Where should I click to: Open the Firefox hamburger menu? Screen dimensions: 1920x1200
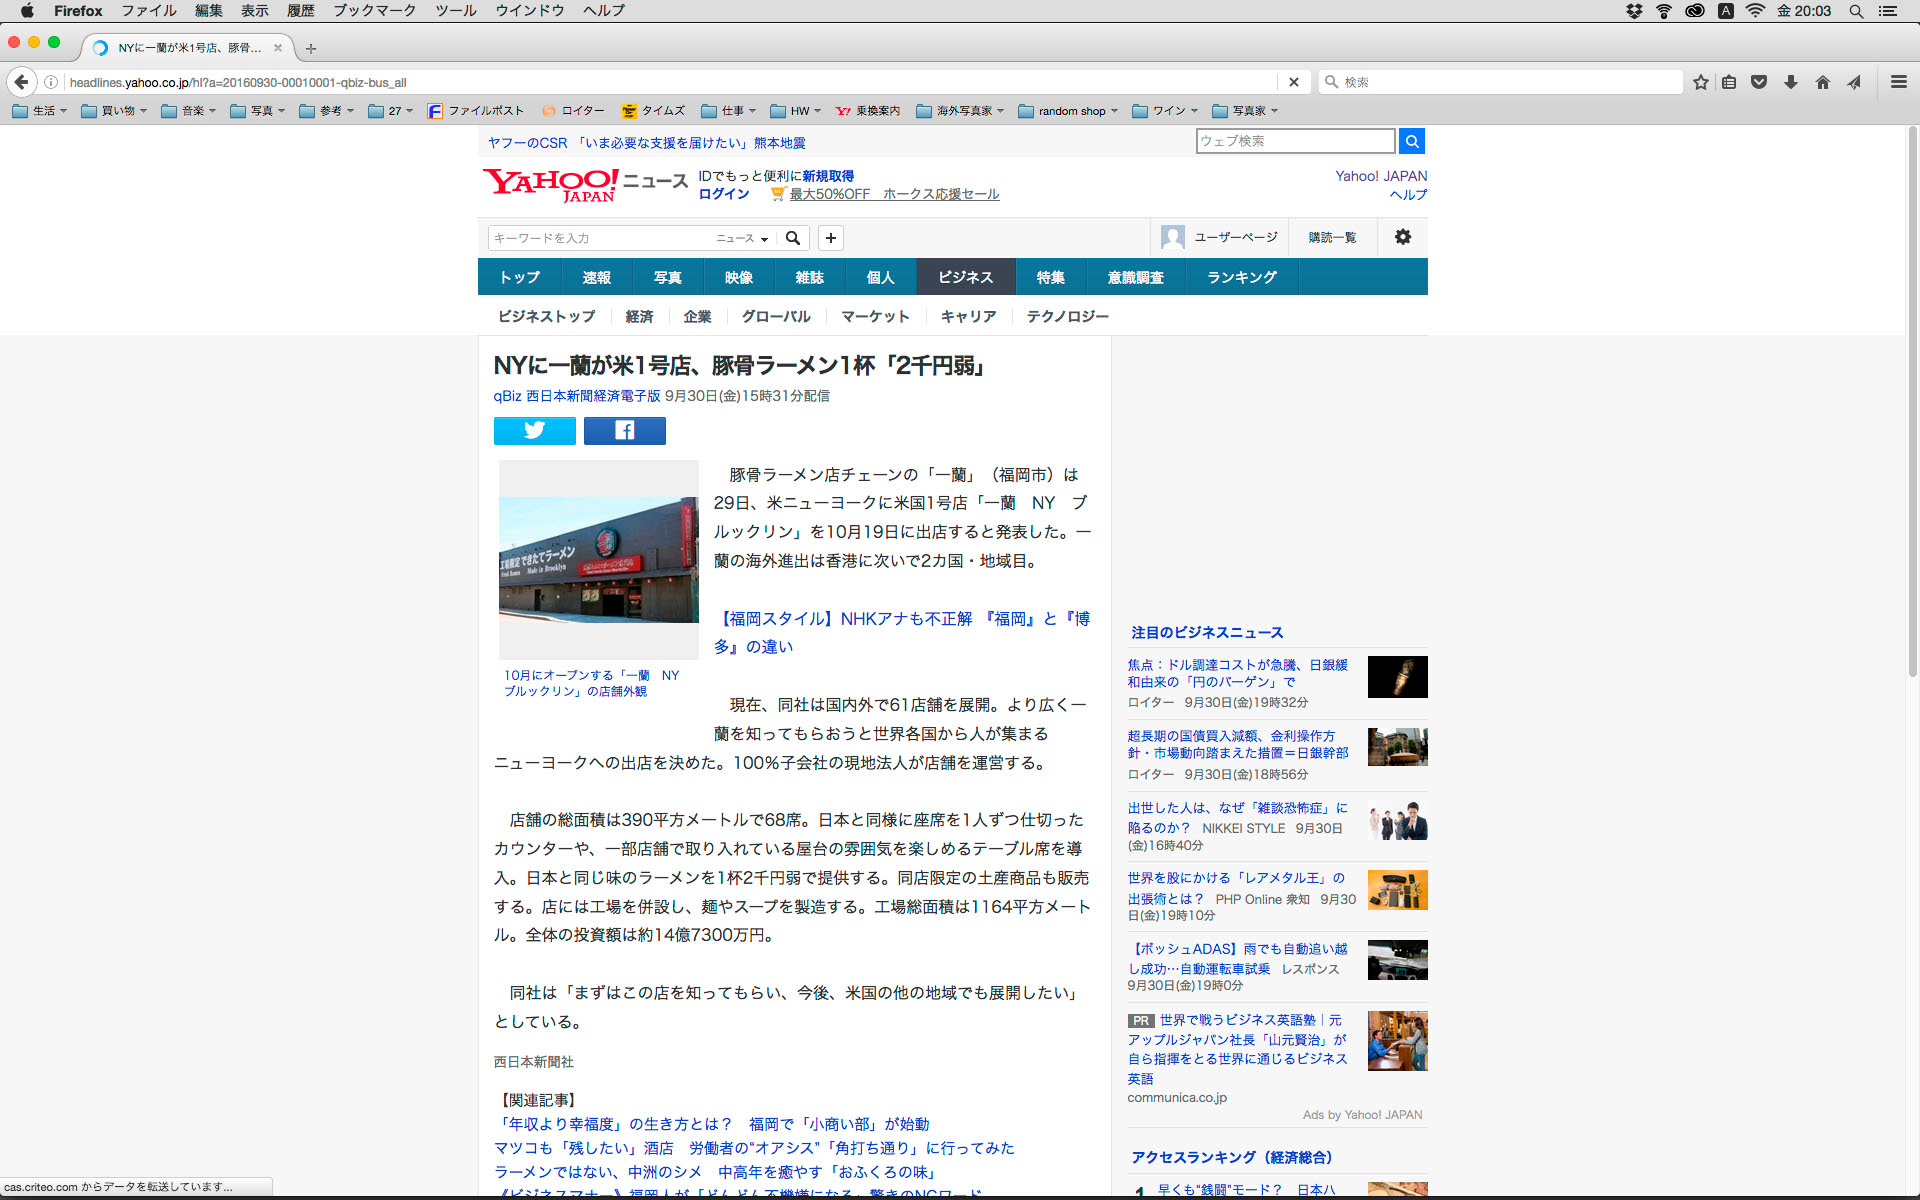[1898, 82]
